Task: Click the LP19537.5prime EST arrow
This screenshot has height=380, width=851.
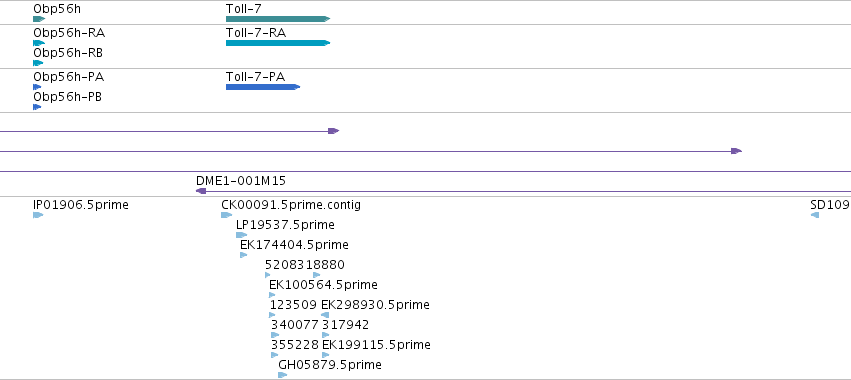Action: [x=242, y=235]
